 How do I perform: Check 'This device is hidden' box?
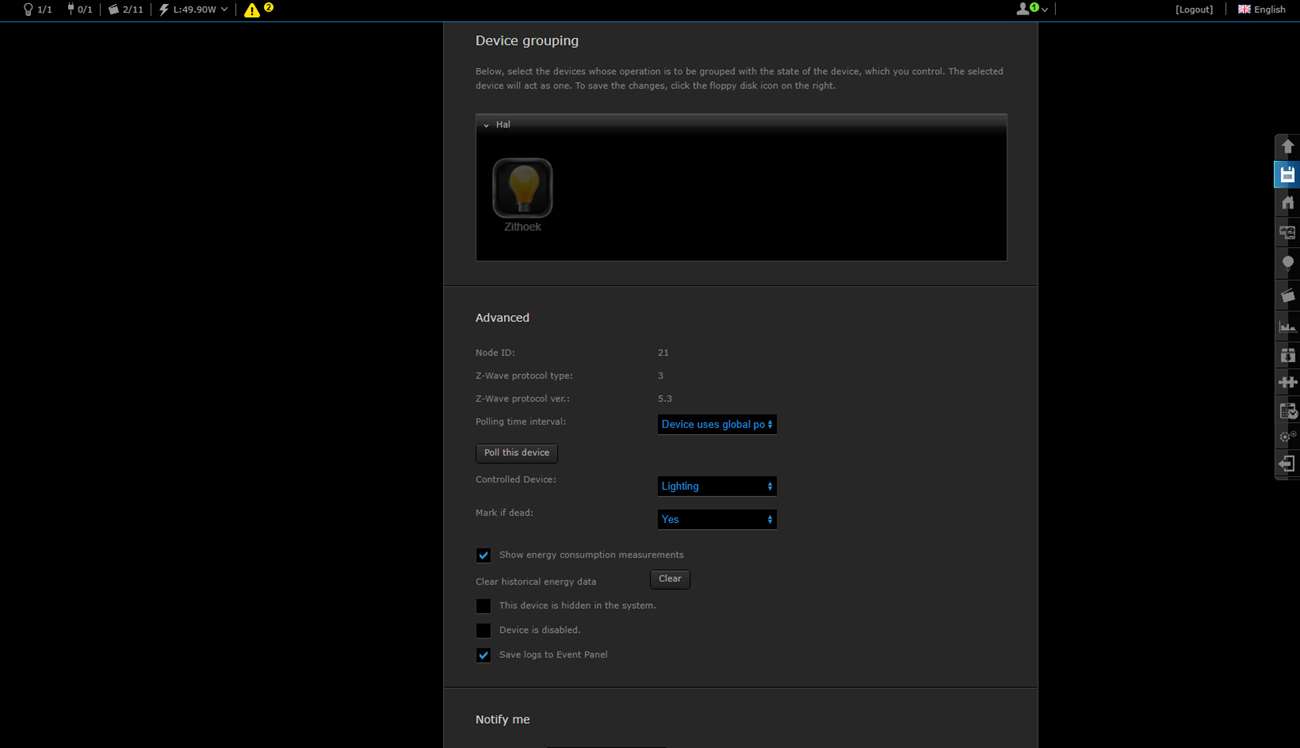tap(483, 606)
